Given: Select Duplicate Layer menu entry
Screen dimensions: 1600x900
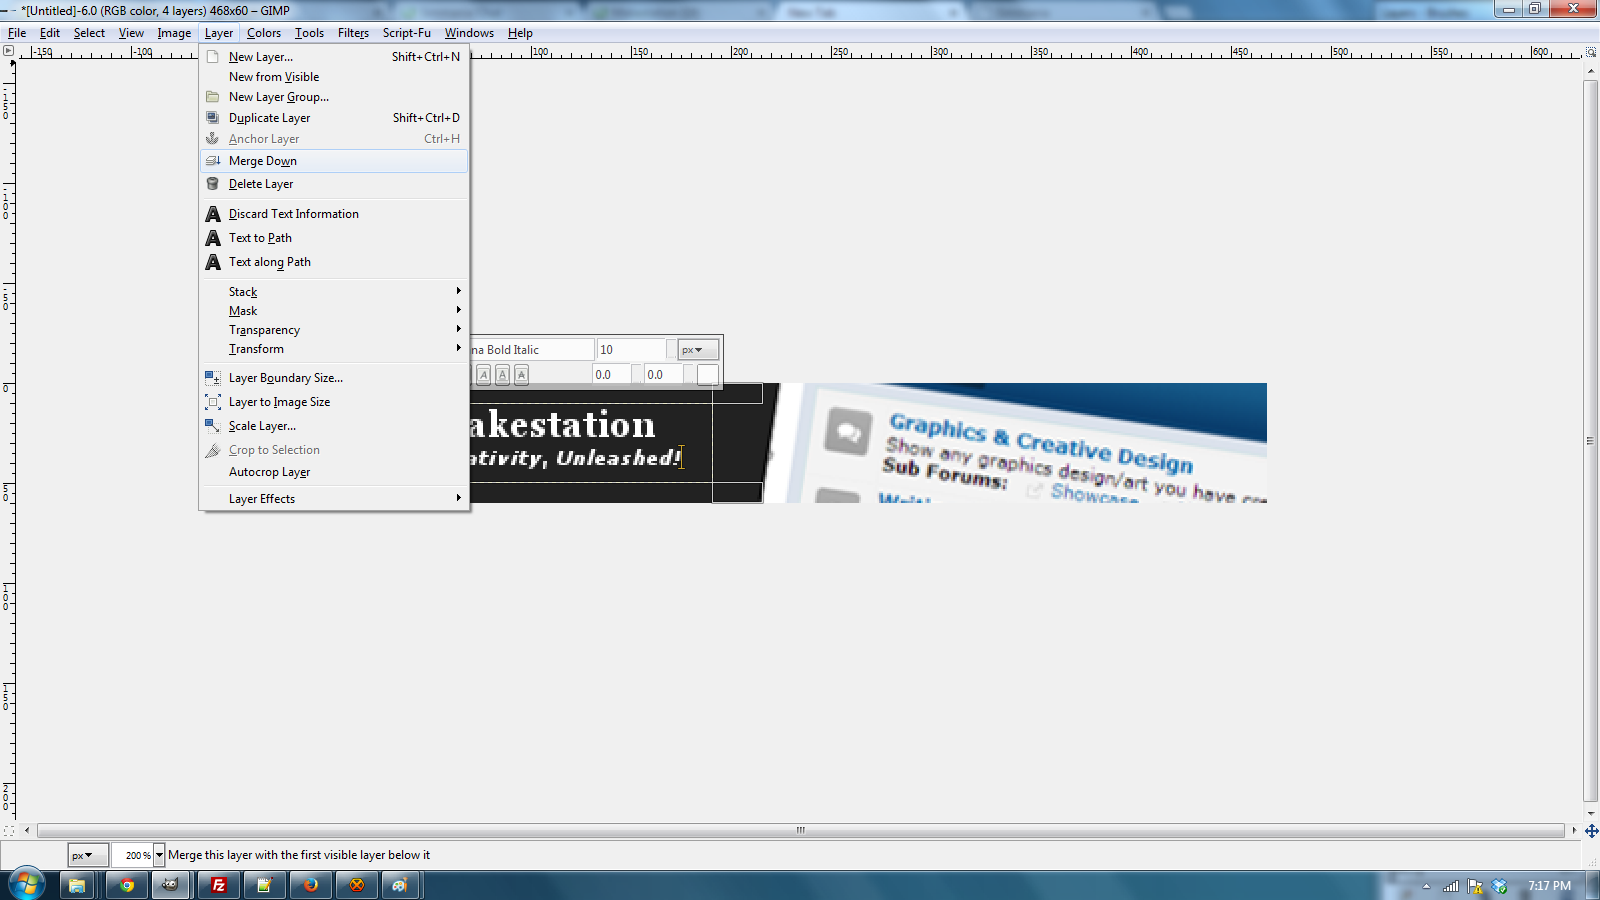Looking at the screenshot, I should 334,118.
